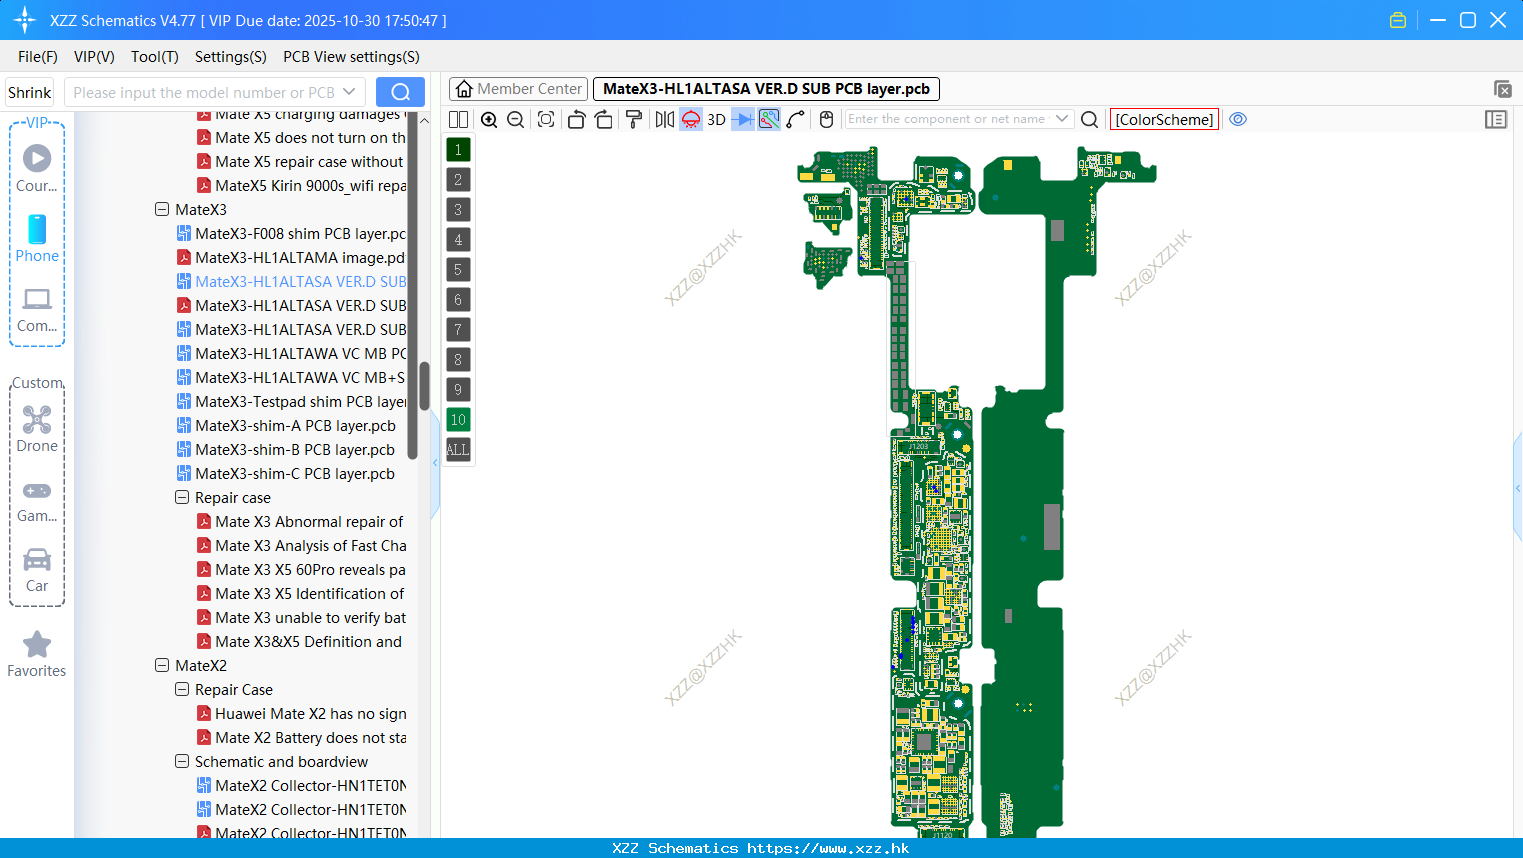
Task: Zoom in on the PCB view
Action: [x=489, y=119]
